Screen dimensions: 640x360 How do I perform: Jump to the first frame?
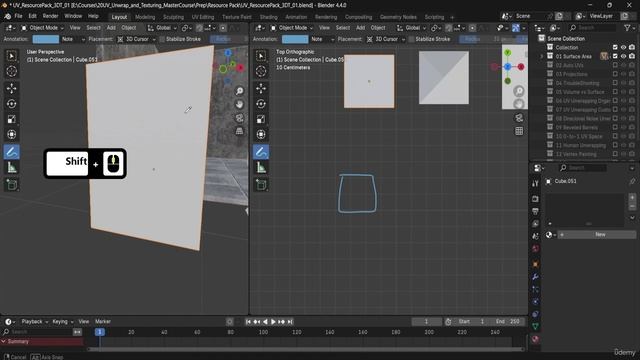tap(248, 322)
